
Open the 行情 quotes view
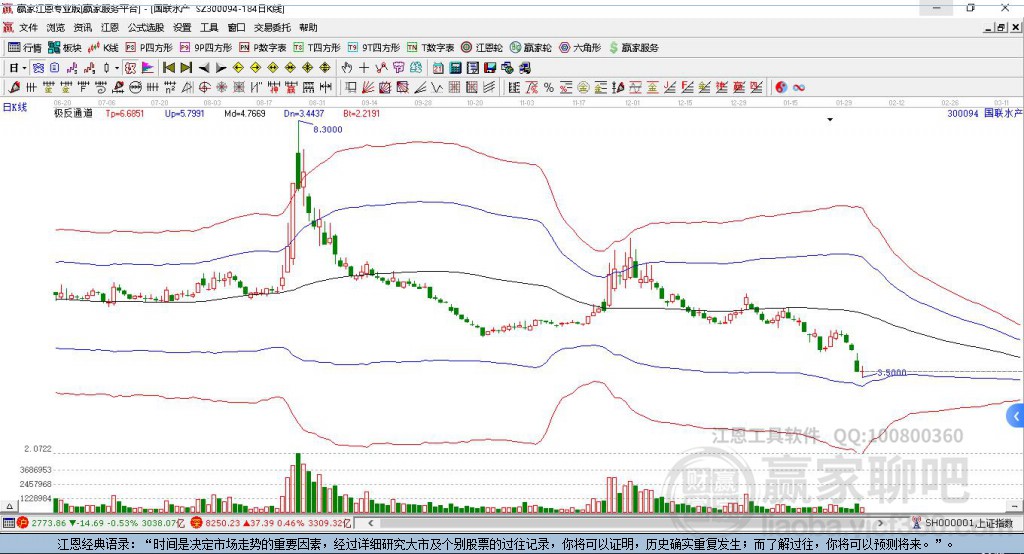[x=25, y=48]
